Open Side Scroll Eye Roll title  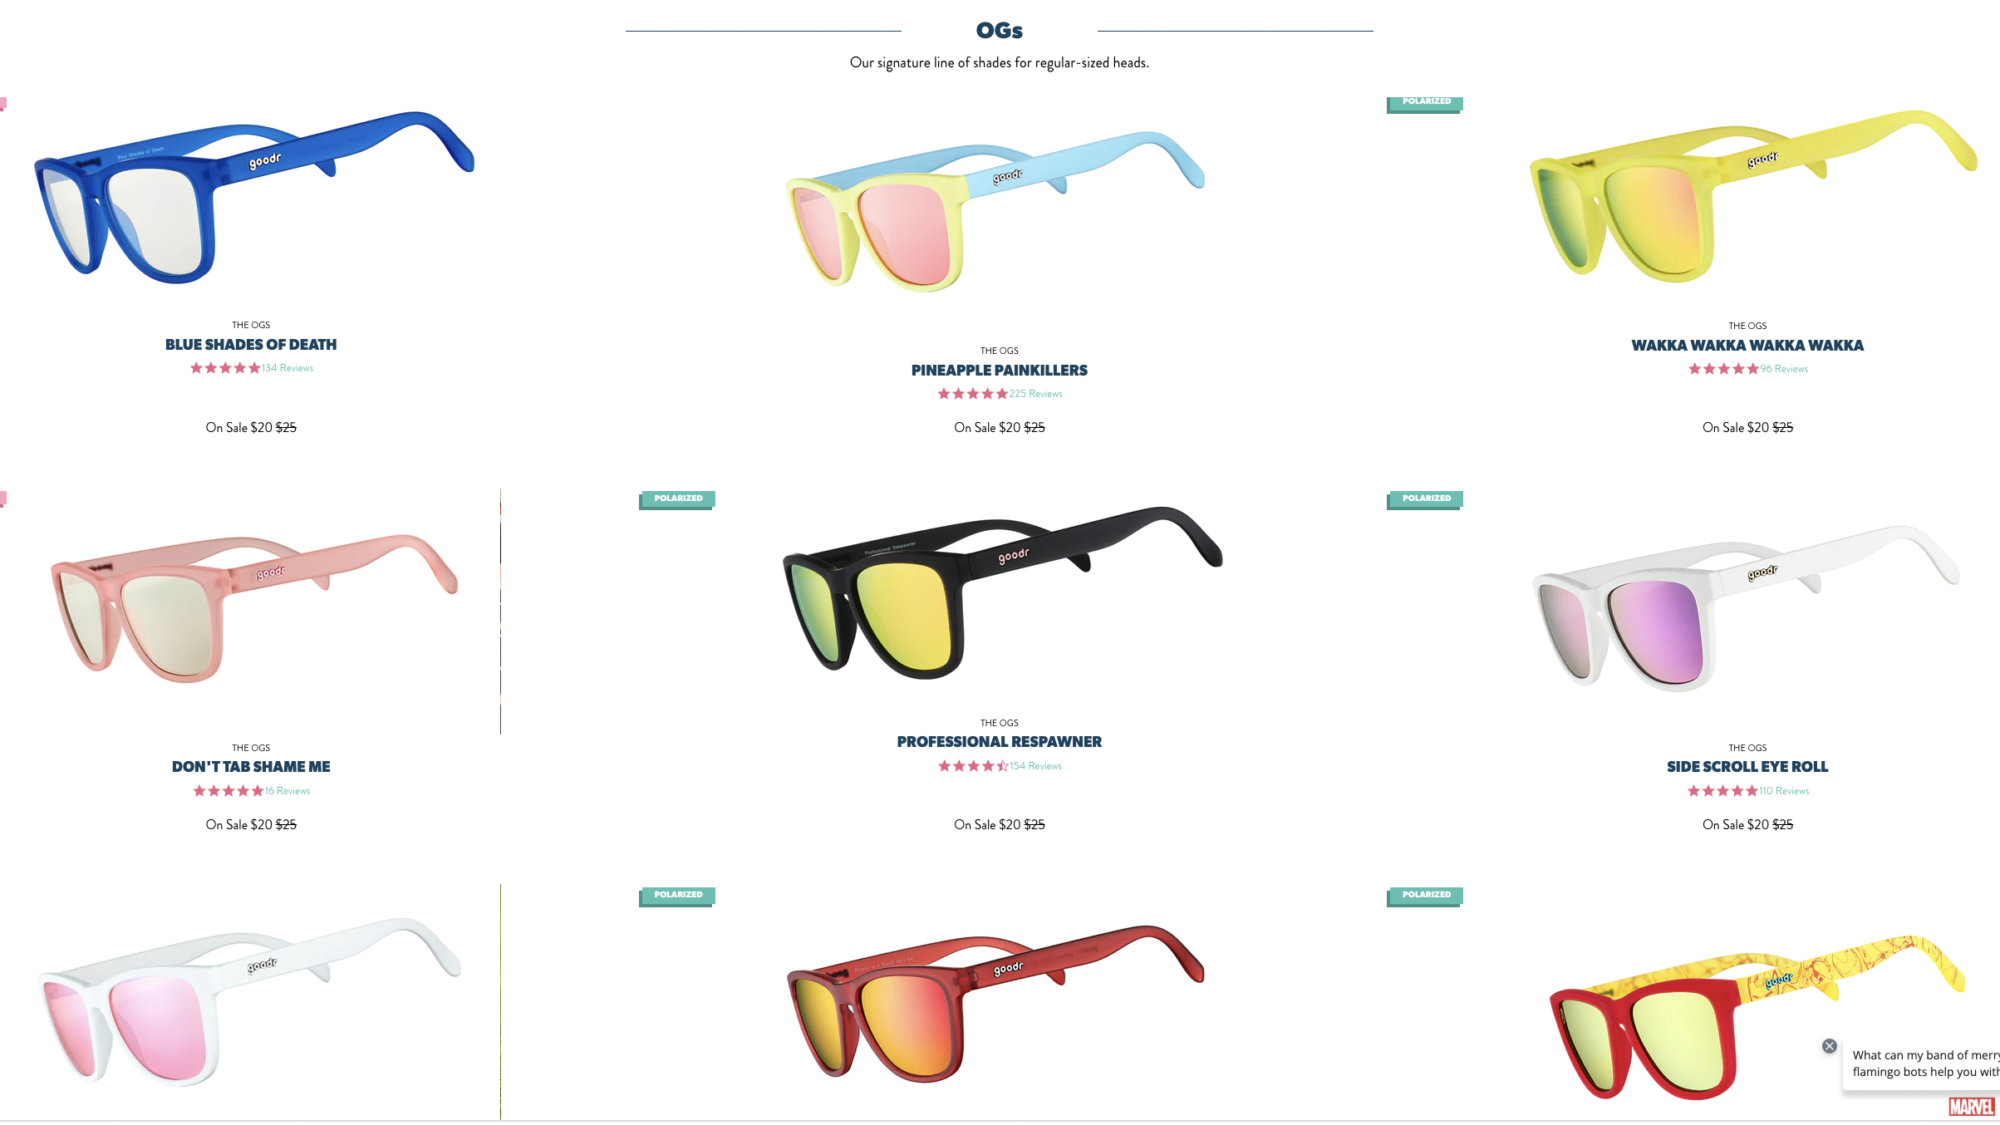(x=1747, y=767)
